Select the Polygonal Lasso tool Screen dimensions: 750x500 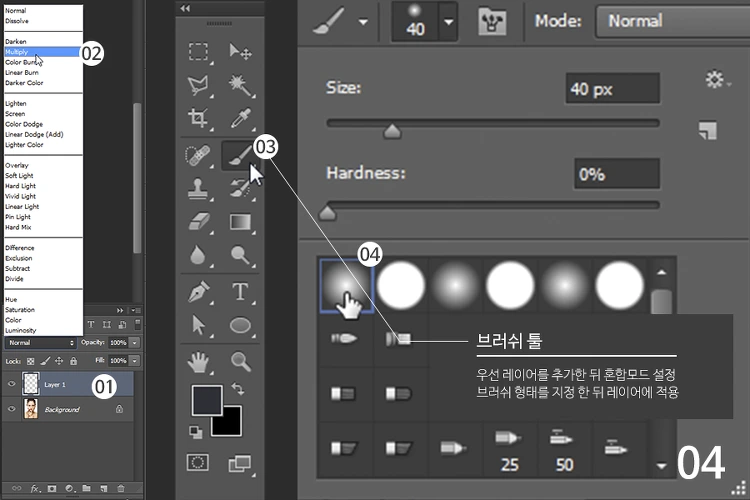pyautogui.click(x=198, y=85)
